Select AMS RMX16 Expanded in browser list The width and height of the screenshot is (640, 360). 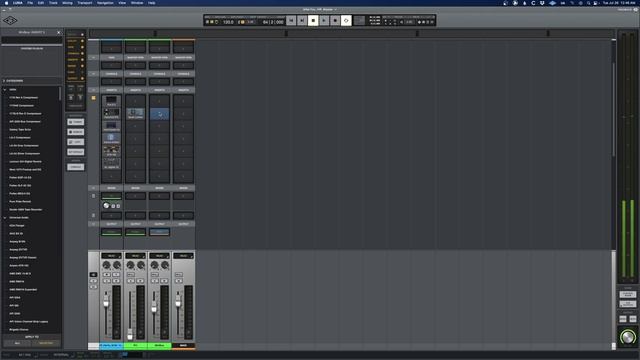[23, 290]
